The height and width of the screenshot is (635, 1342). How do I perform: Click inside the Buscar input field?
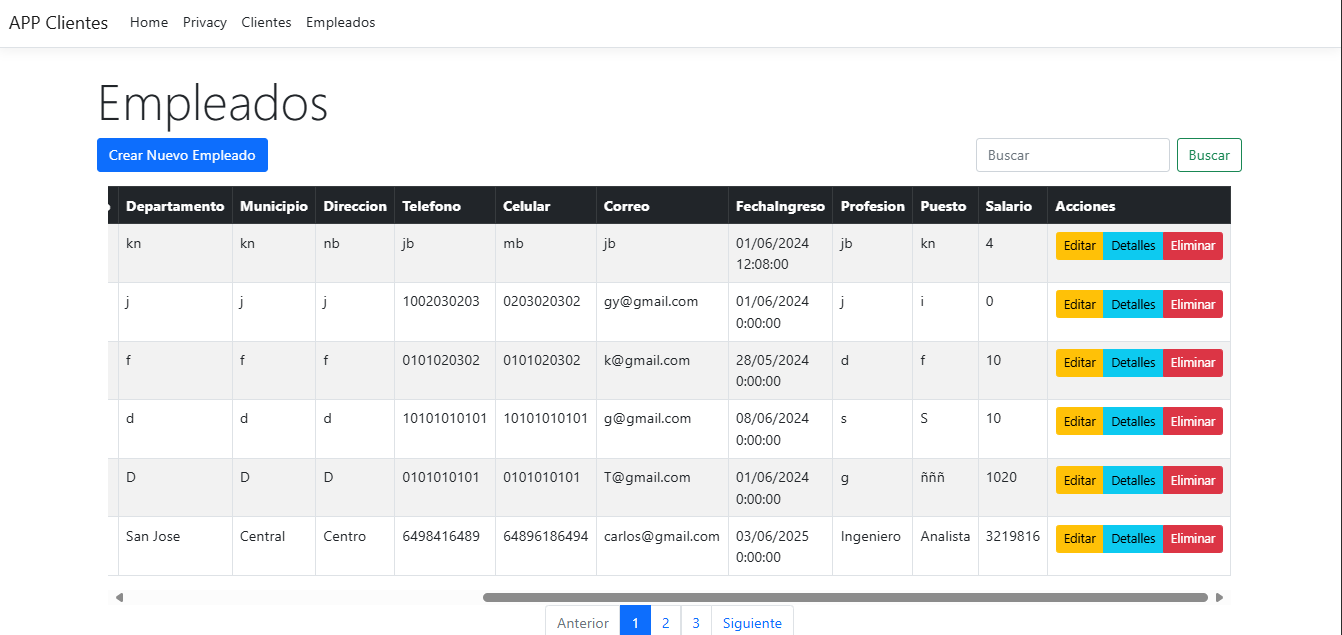click(1072, 155)
